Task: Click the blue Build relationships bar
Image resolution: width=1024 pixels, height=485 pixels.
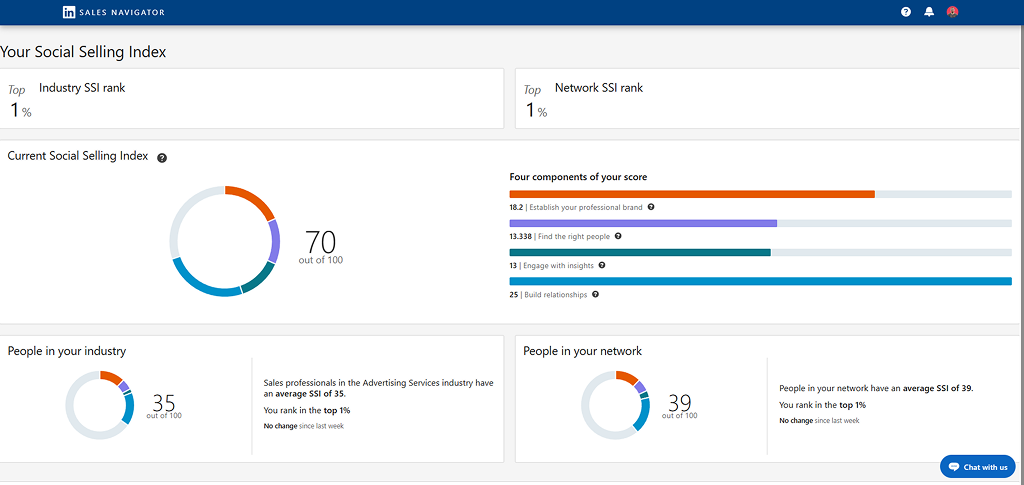Action: [760, 281]
